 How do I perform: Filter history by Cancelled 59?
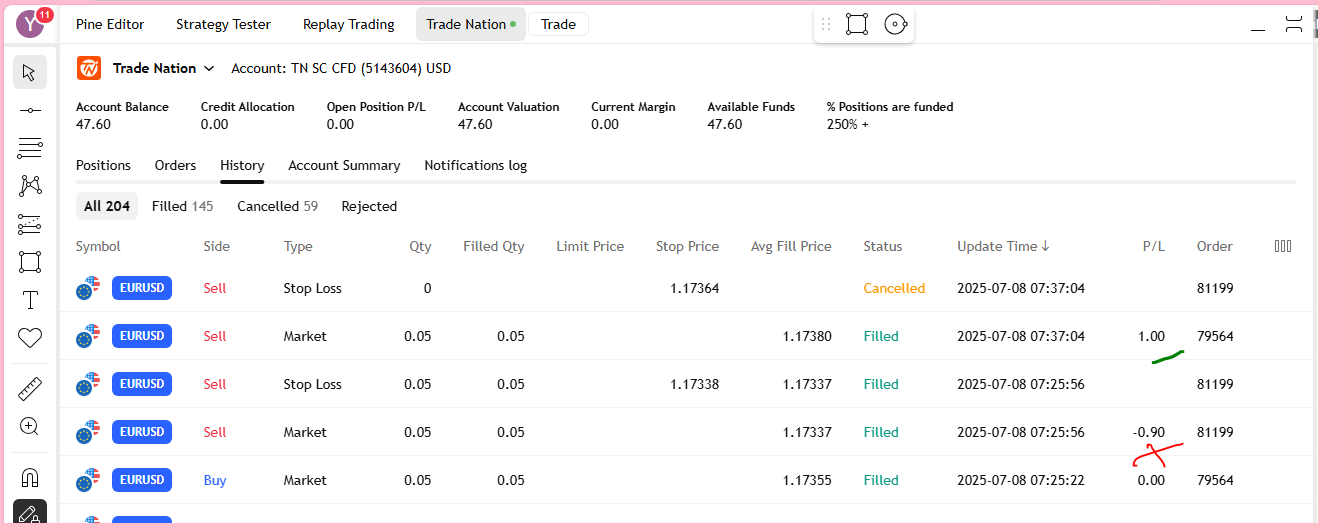[x=277, y=206]
